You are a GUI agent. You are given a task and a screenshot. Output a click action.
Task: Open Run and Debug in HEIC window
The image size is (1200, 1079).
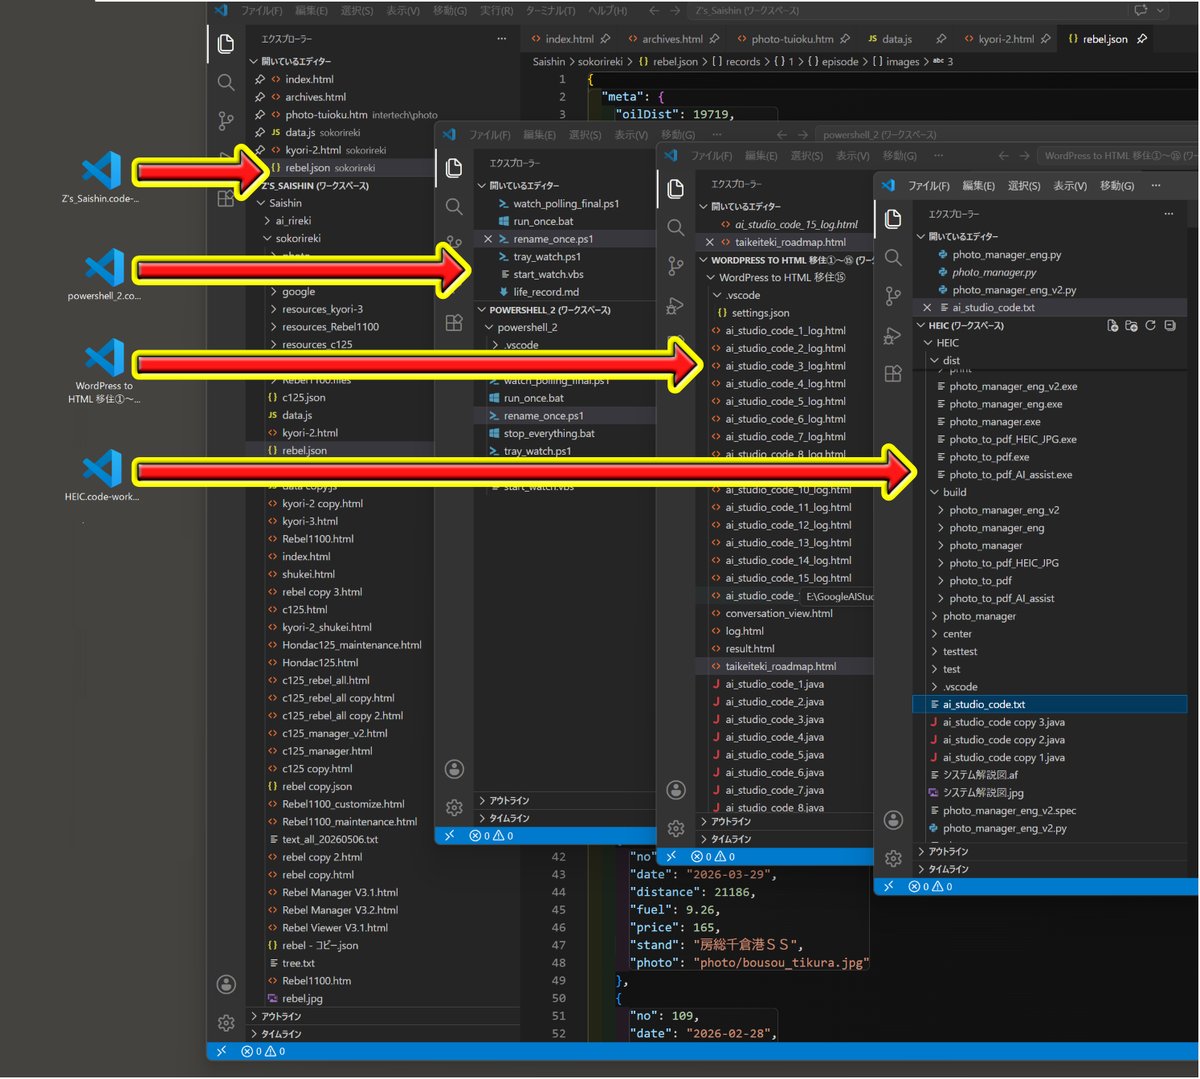tap(893, 336)
